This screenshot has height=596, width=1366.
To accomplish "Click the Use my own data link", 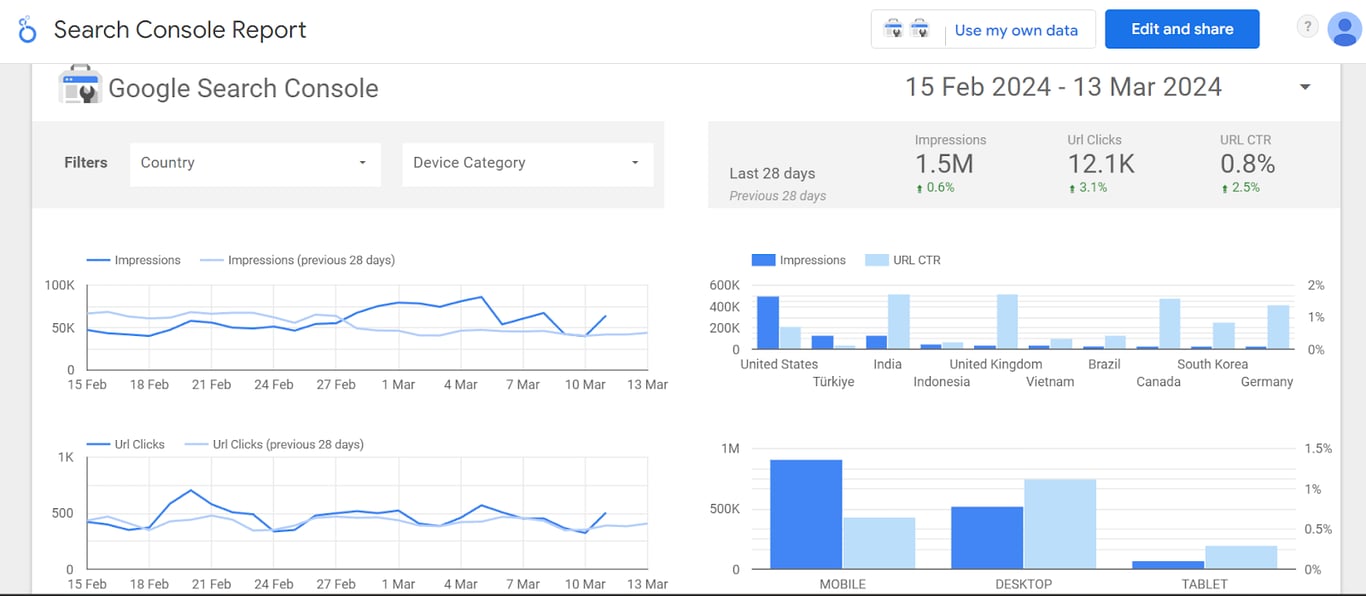I will [1016, 30].
